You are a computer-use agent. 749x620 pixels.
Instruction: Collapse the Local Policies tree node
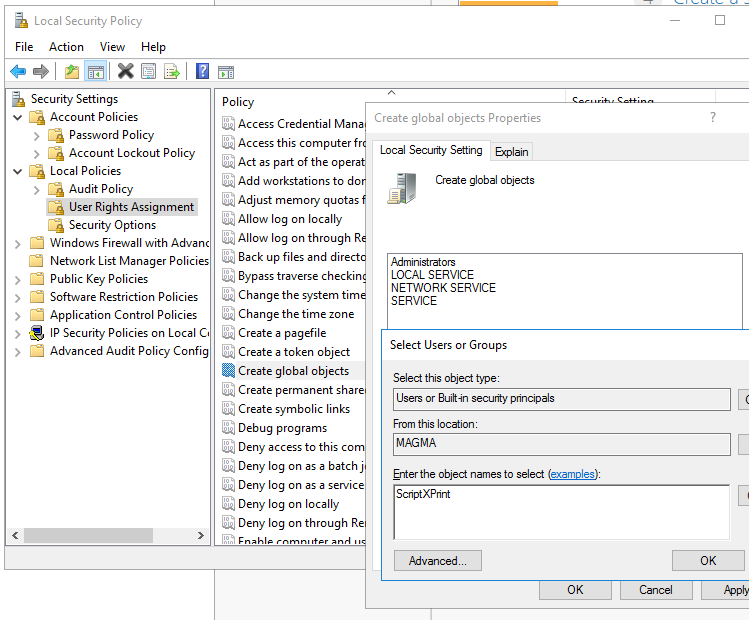coord(18,171)
